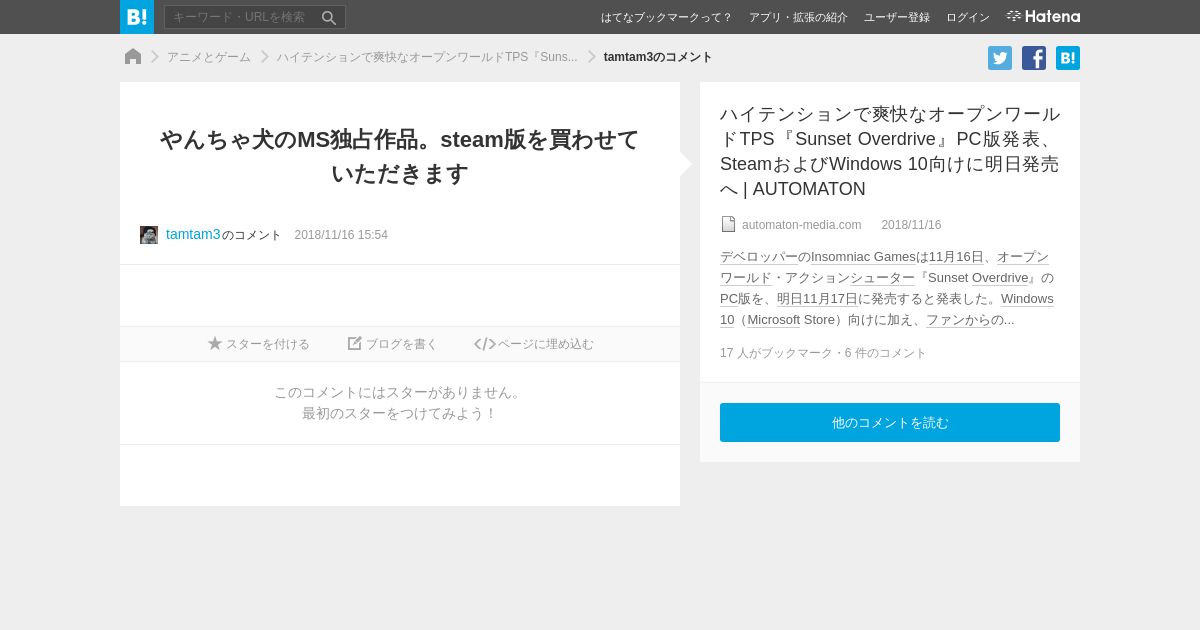Open the Microsoft keyword link
The width and height of the screenshot is (1200, 630).
pos(773,320)
